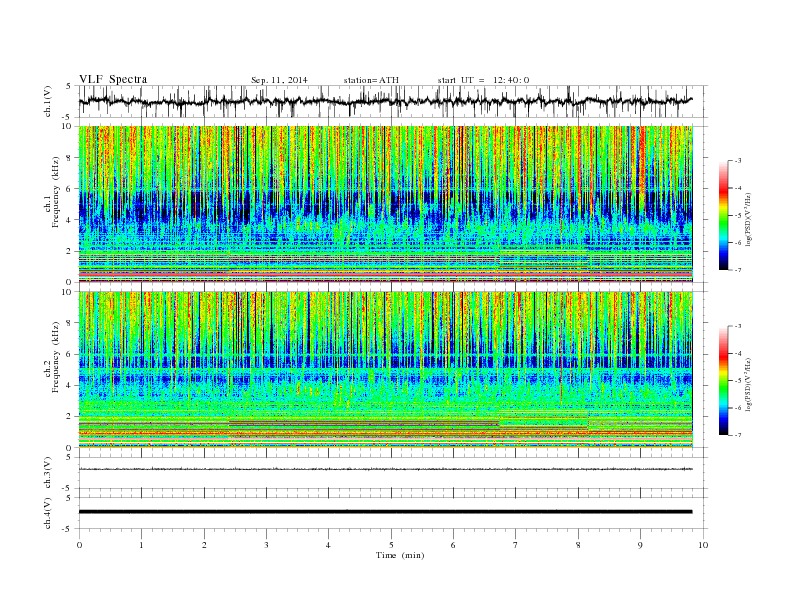Image resolution: width=792 pixels, height=612 pixels.
Task: Click time axis tick label "0"
Action: [79, 545]
